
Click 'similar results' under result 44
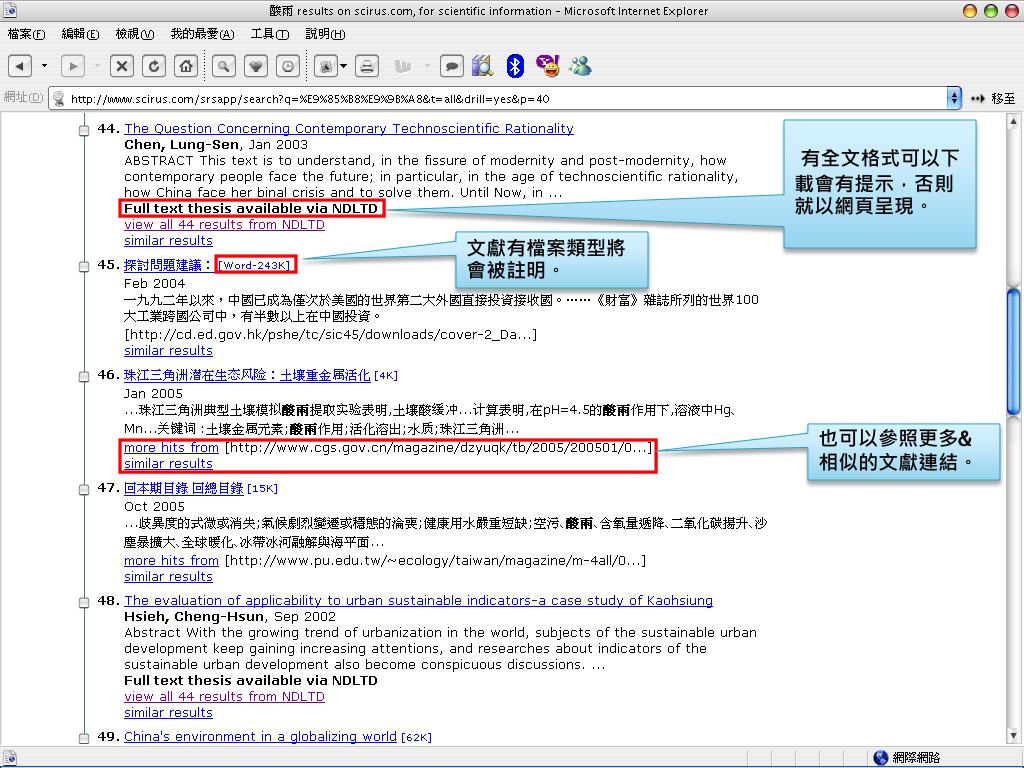[x=168, y=241]
